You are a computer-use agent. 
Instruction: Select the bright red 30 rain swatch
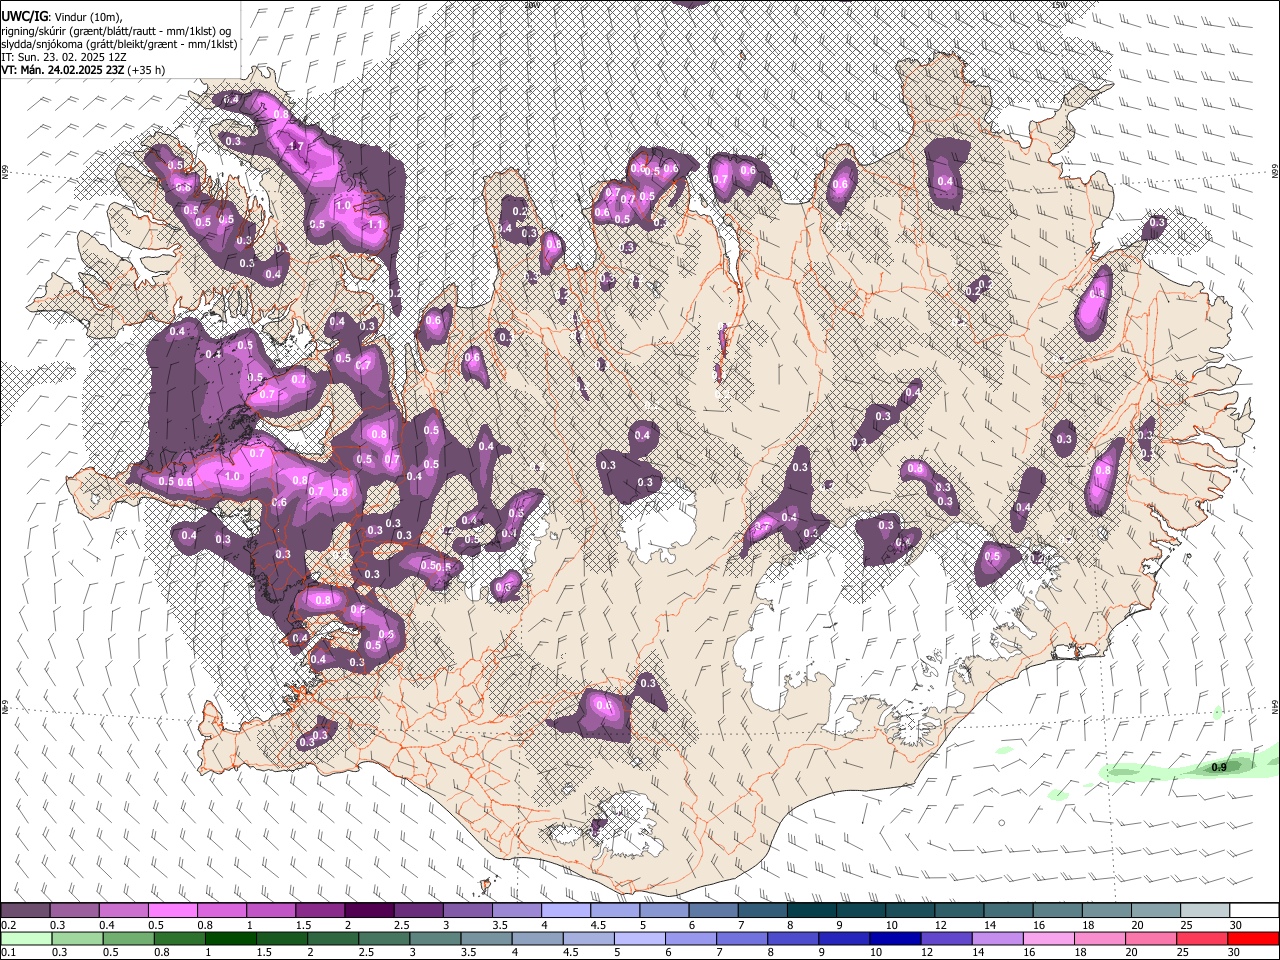(x=1254, y=938)
